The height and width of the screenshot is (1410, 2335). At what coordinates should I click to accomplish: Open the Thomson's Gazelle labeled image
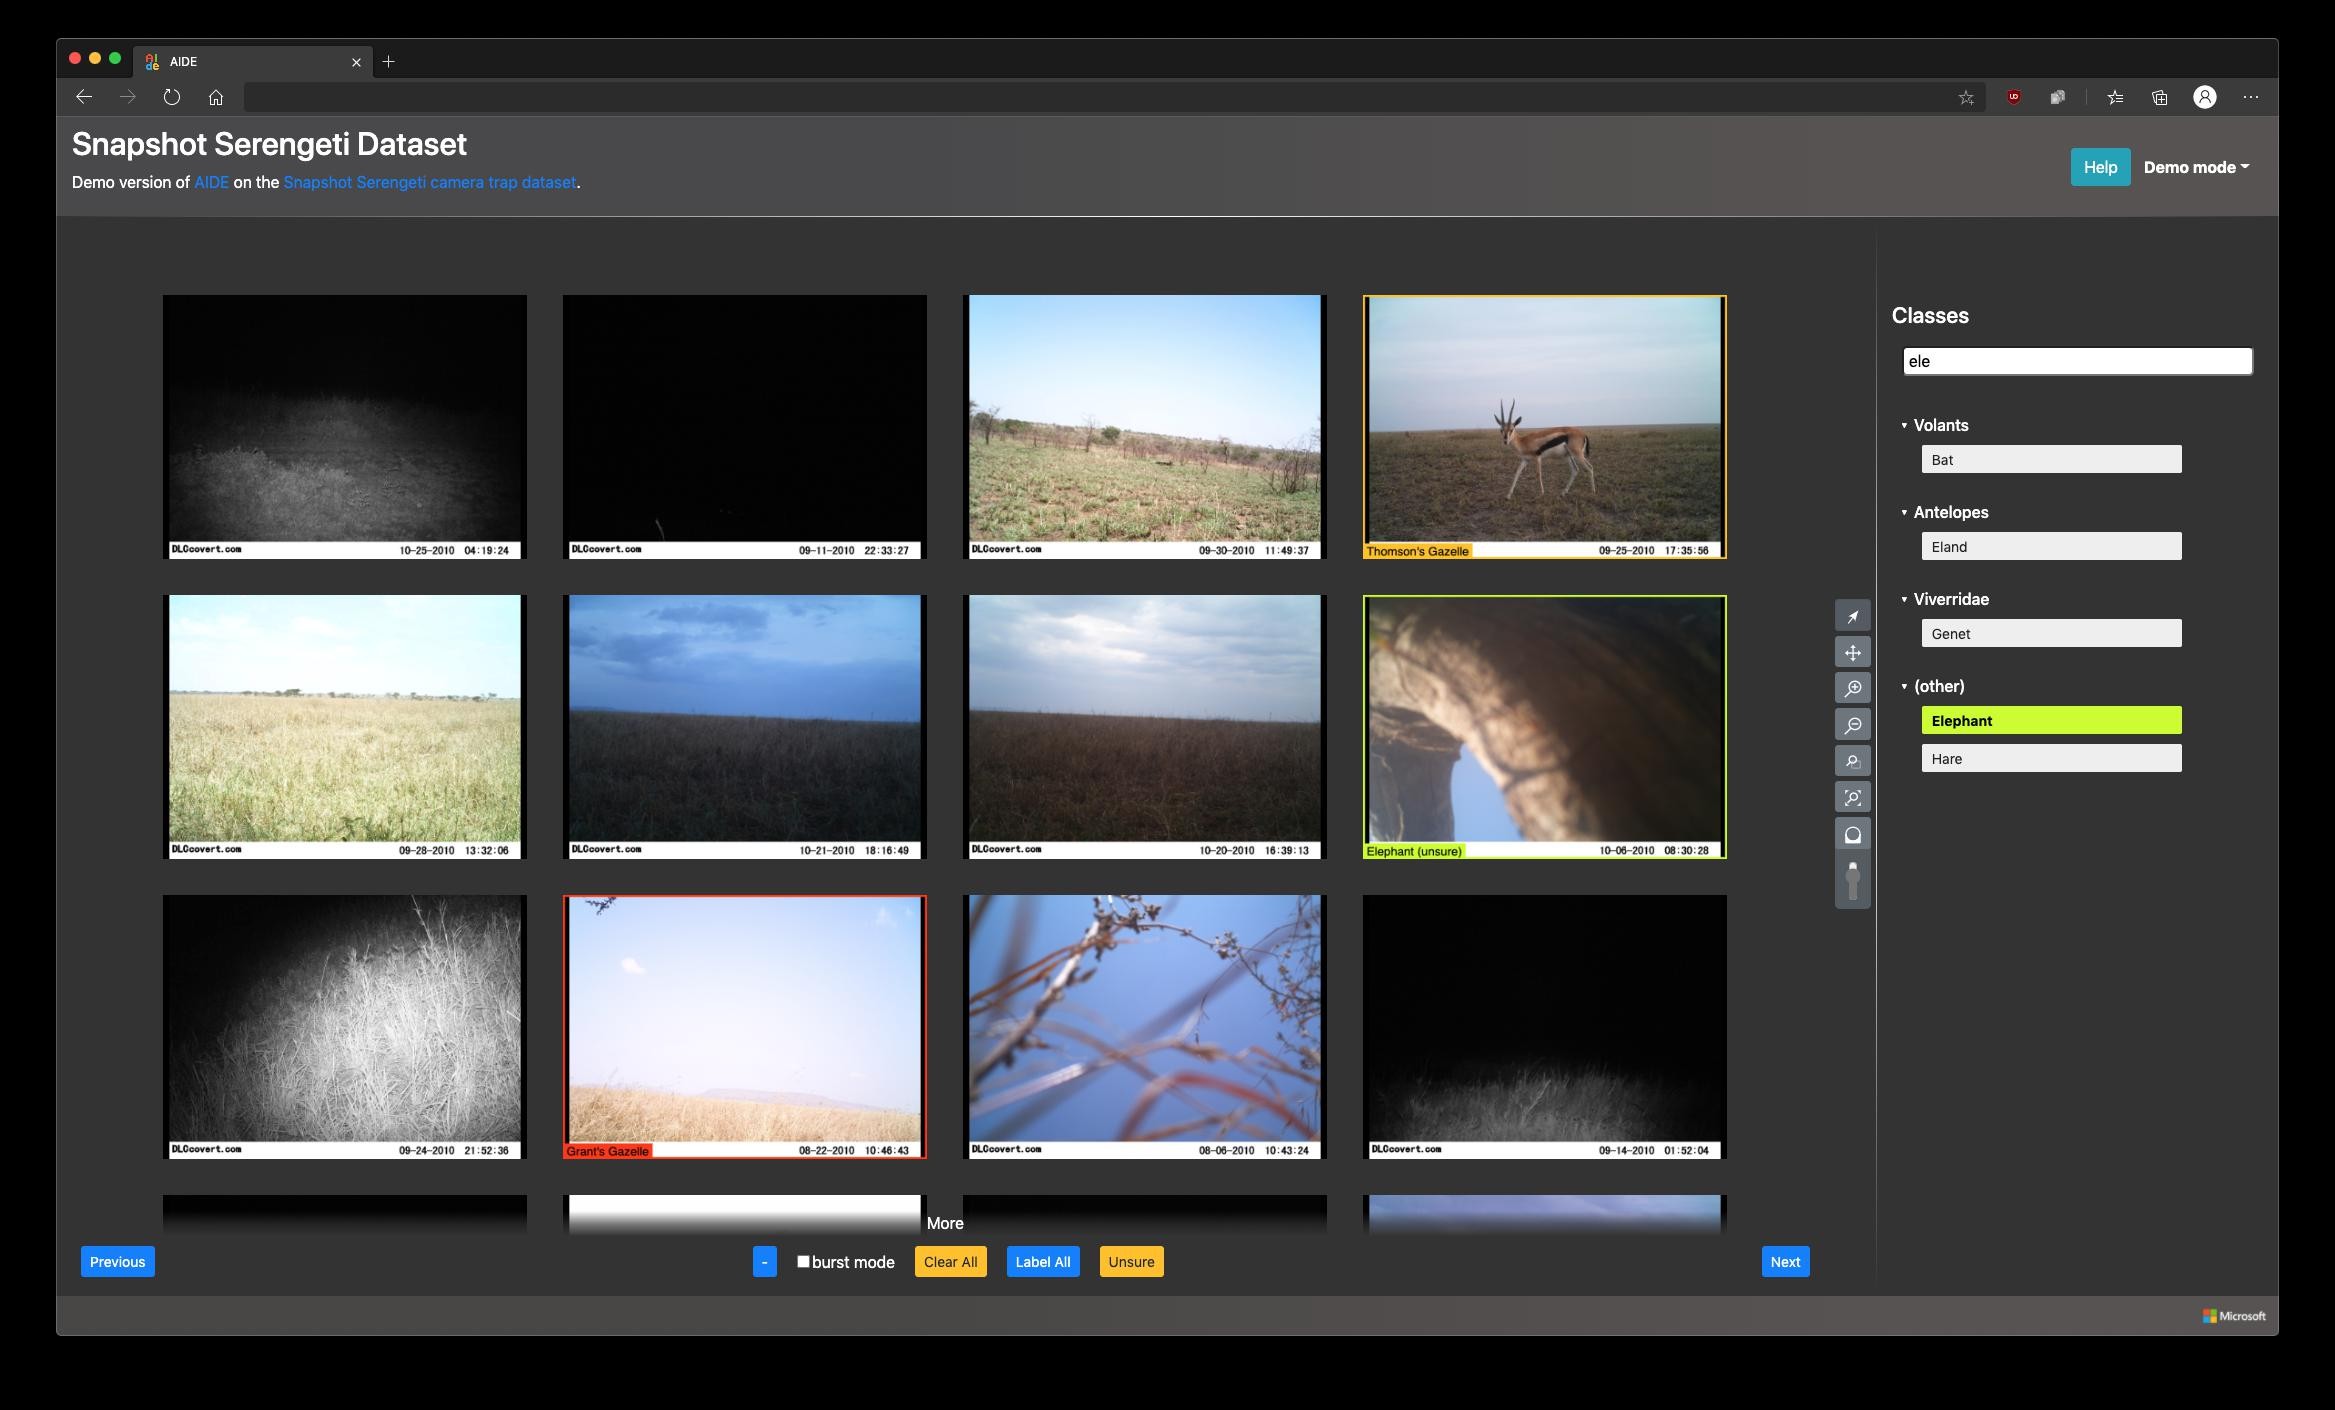(1543, 427)
